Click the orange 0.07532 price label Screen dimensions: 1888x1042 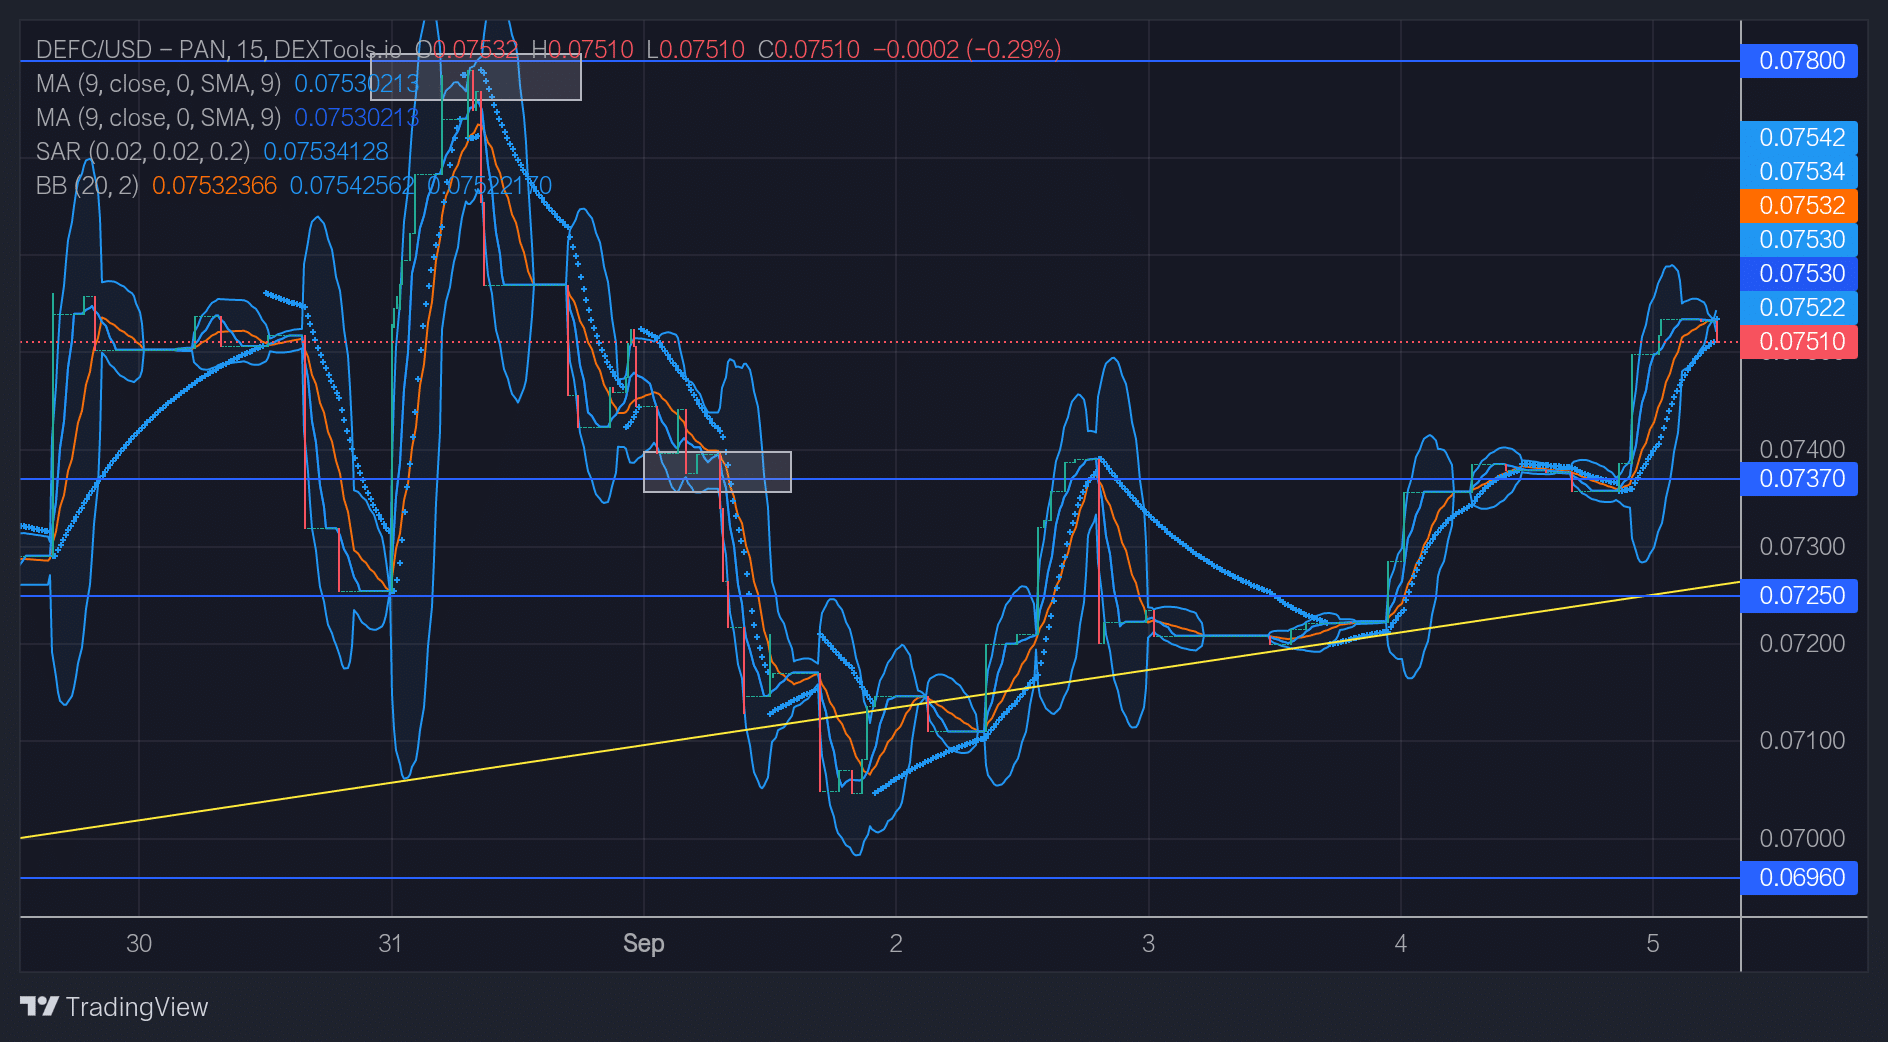(1800, 206)
